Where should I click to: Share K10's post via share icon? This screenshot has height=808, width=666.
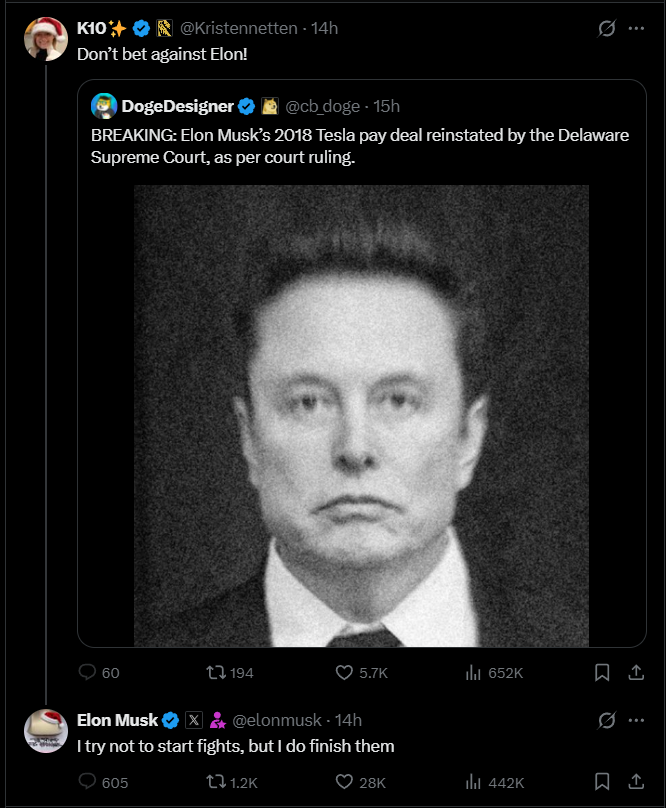click(636, 673)
